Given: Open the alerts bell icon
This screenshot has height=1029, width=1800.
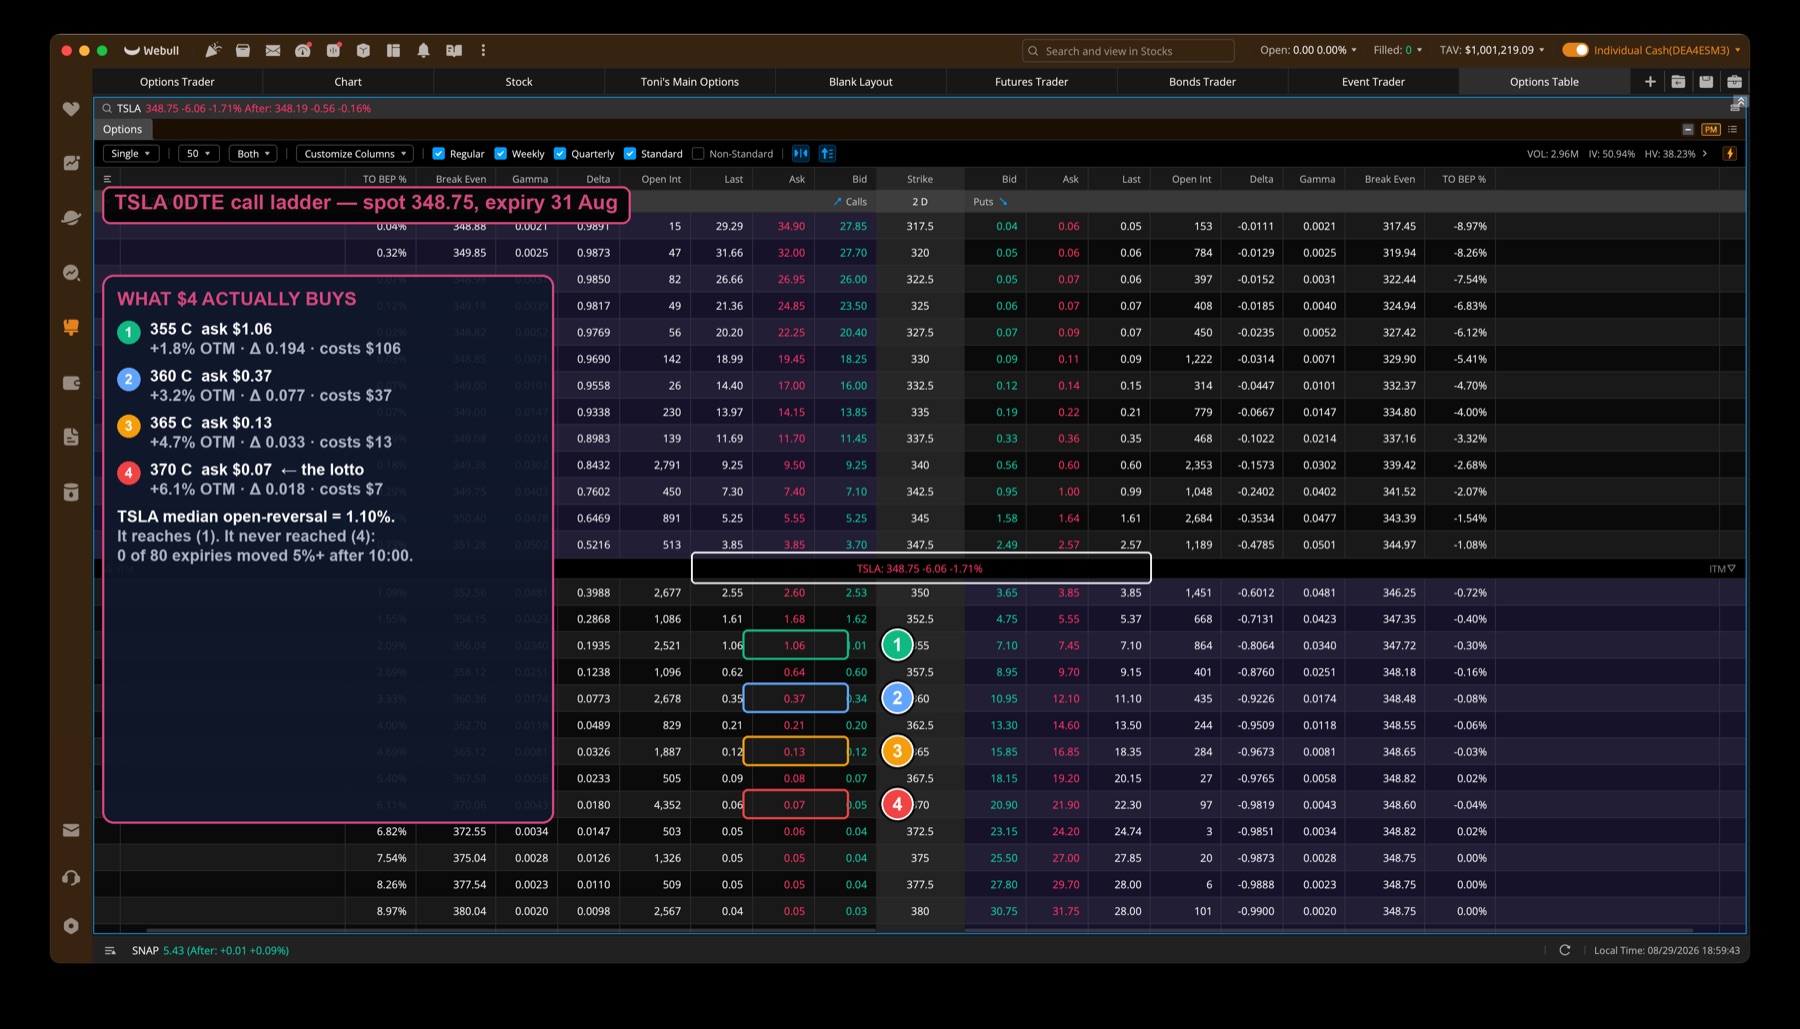Looking at the screenshot, I should coord(424,50).
